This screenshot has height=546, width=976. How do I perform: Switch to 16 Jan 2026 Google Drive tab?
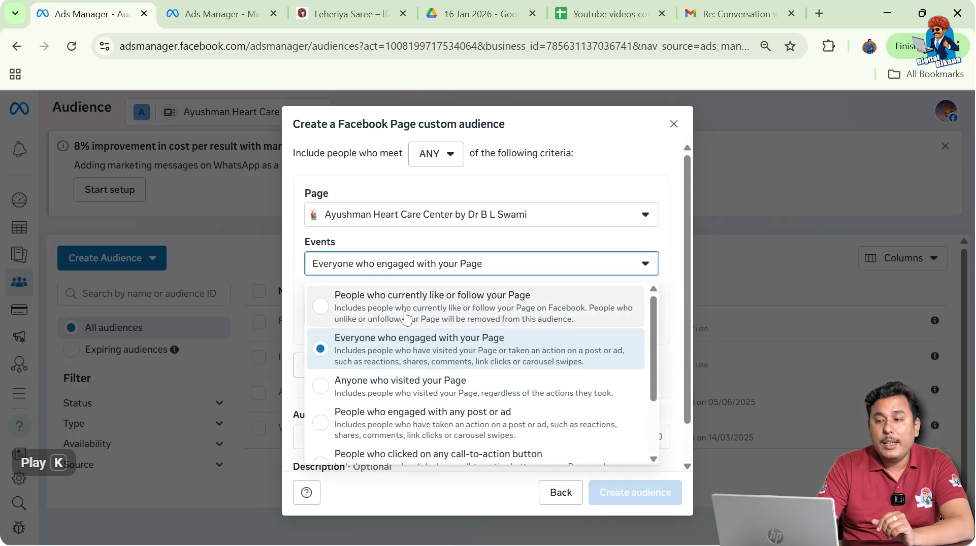click(x=481, y=13)
